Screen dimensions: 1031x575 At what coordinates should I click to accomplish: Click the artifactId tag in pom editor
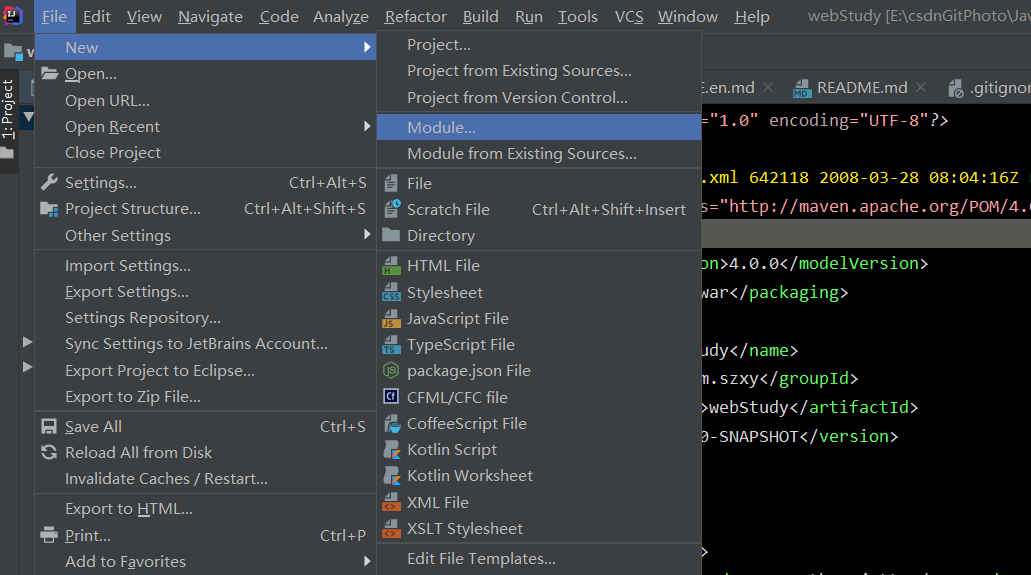tap(858, 407)
